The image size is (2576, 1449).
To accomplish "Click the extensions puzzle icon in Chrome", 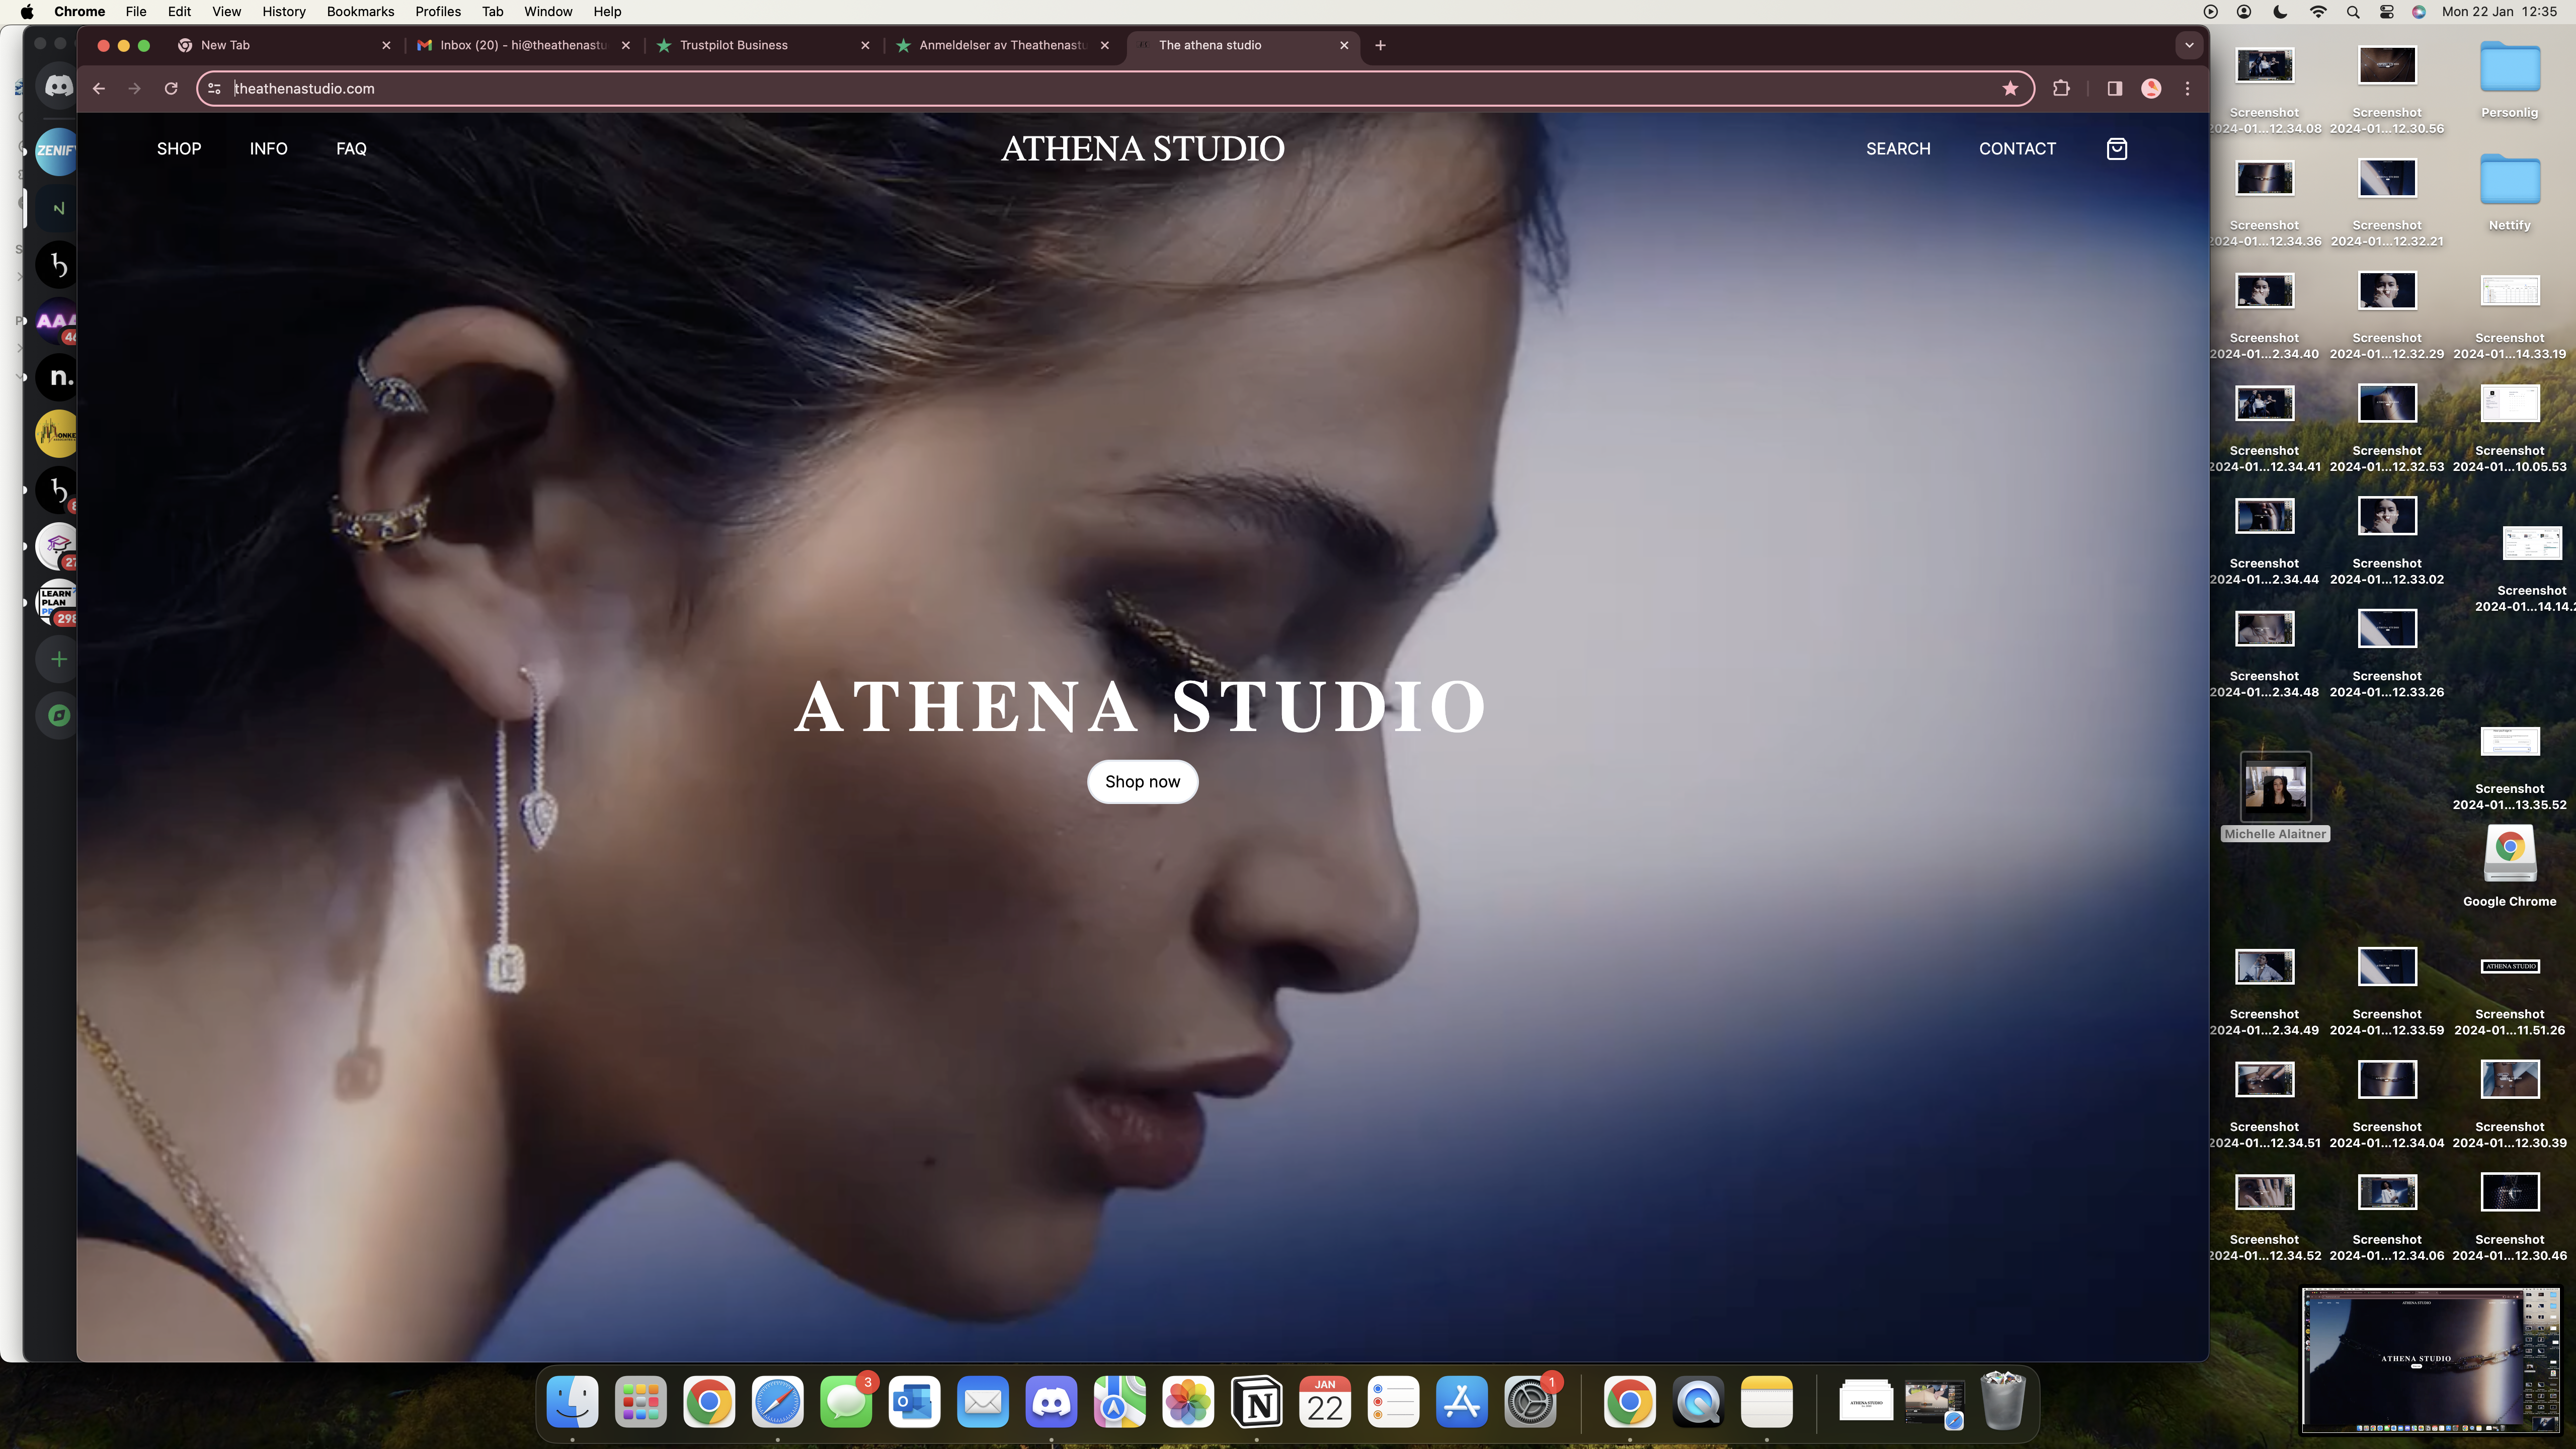I will (x=2060, y=88).
